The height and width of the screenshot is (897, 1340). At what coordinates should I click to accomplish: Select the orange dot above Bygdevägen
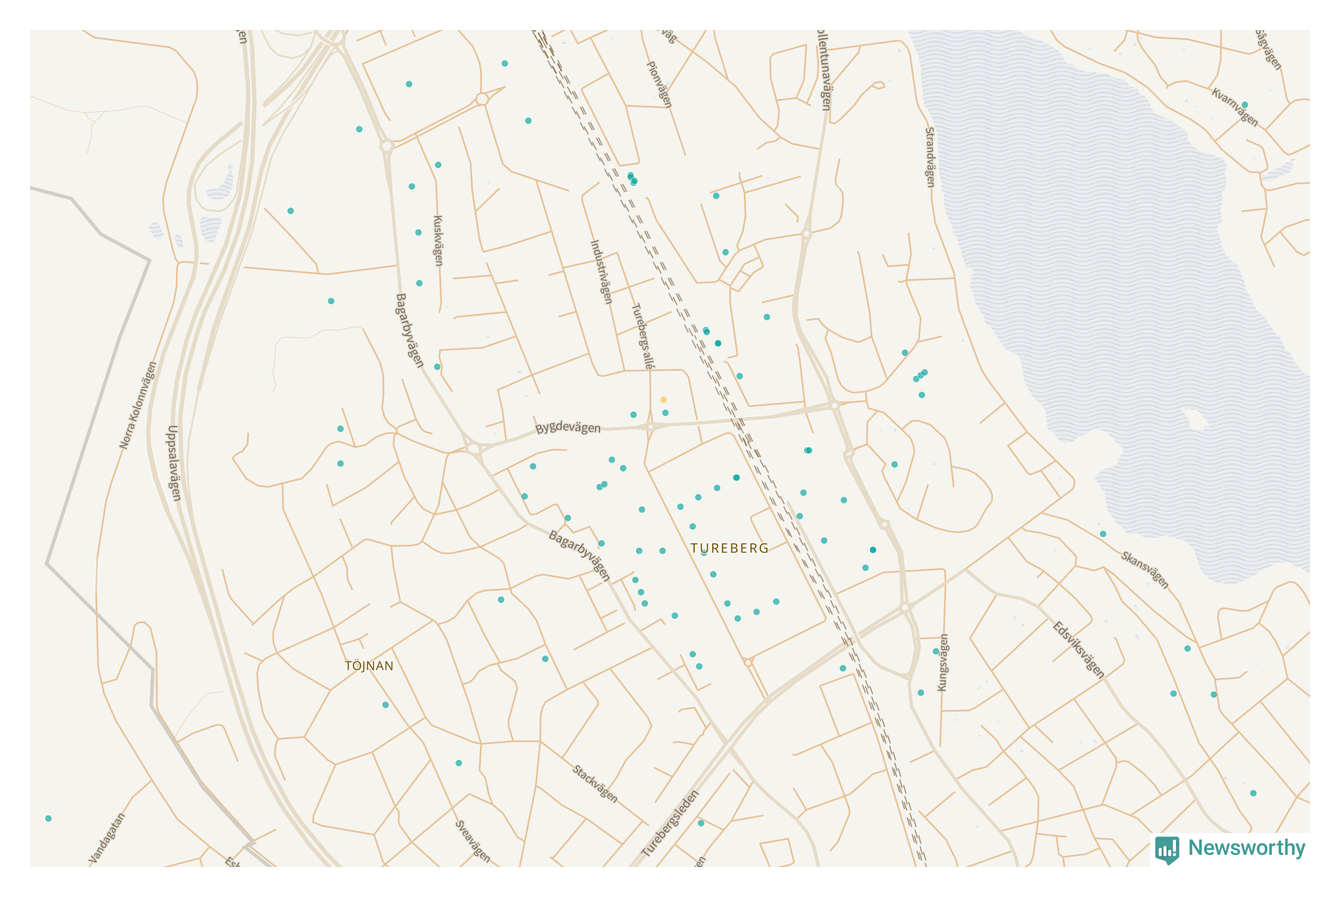(x=663, y=400)
